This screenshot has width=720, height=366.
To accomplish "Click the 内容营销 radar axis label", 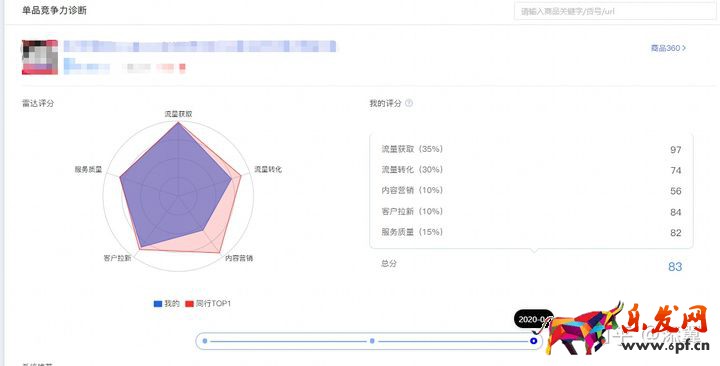I will [x=239, y=258].
